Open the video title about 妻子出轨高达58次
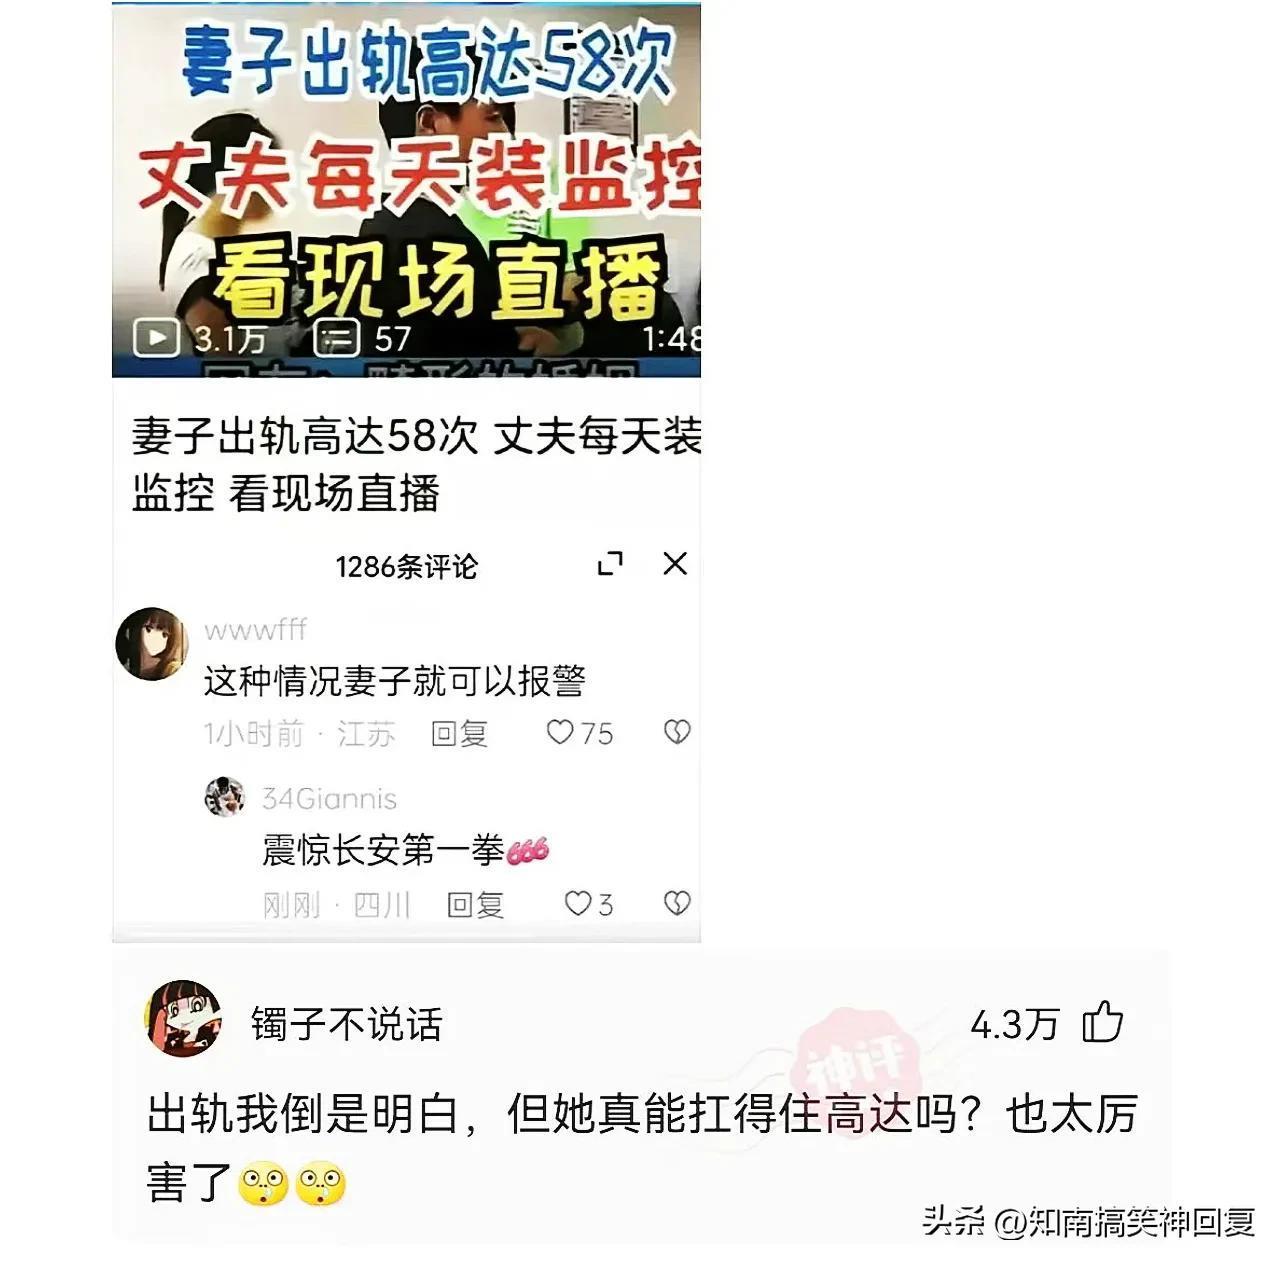 click(416, 465)
